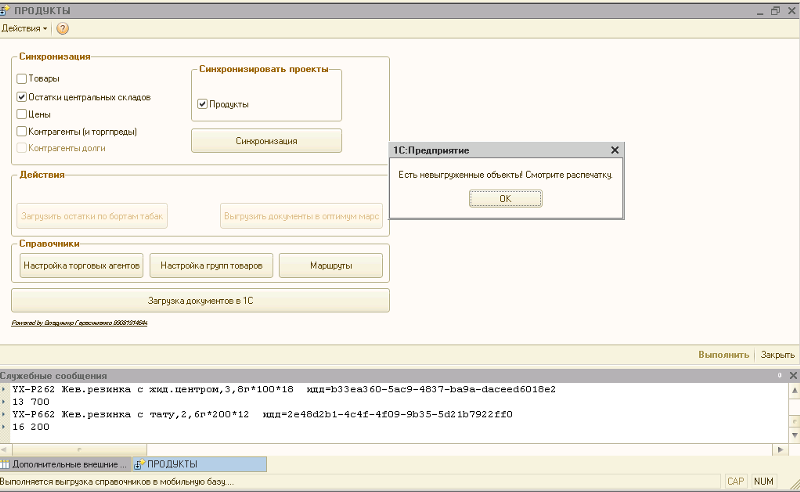Select message line YX-P262 Жев.резинка
This screenshot has height=492, width=800.
point(284,389)
